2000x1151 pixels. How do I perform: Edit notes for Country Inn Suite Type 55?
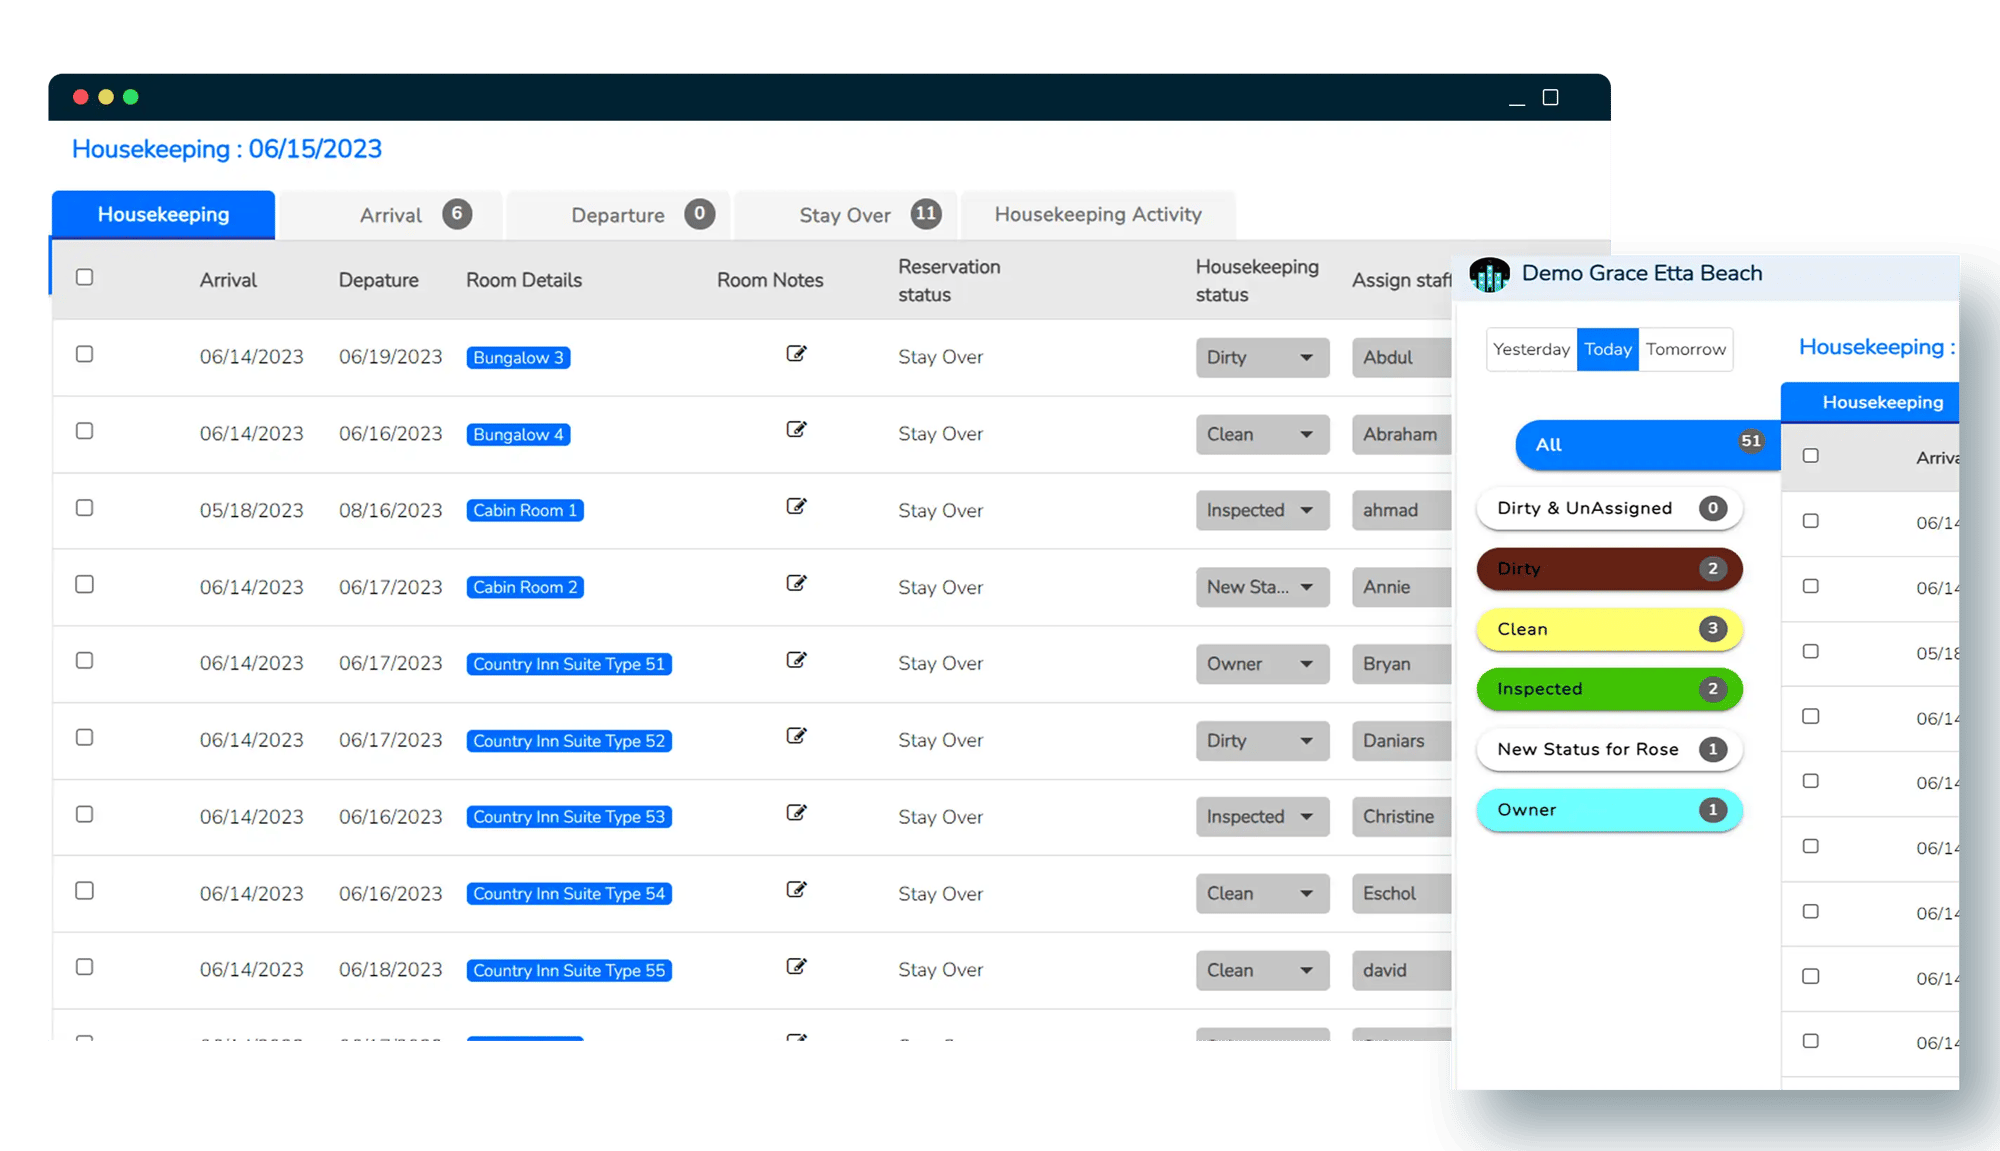[x=796, y=967]
